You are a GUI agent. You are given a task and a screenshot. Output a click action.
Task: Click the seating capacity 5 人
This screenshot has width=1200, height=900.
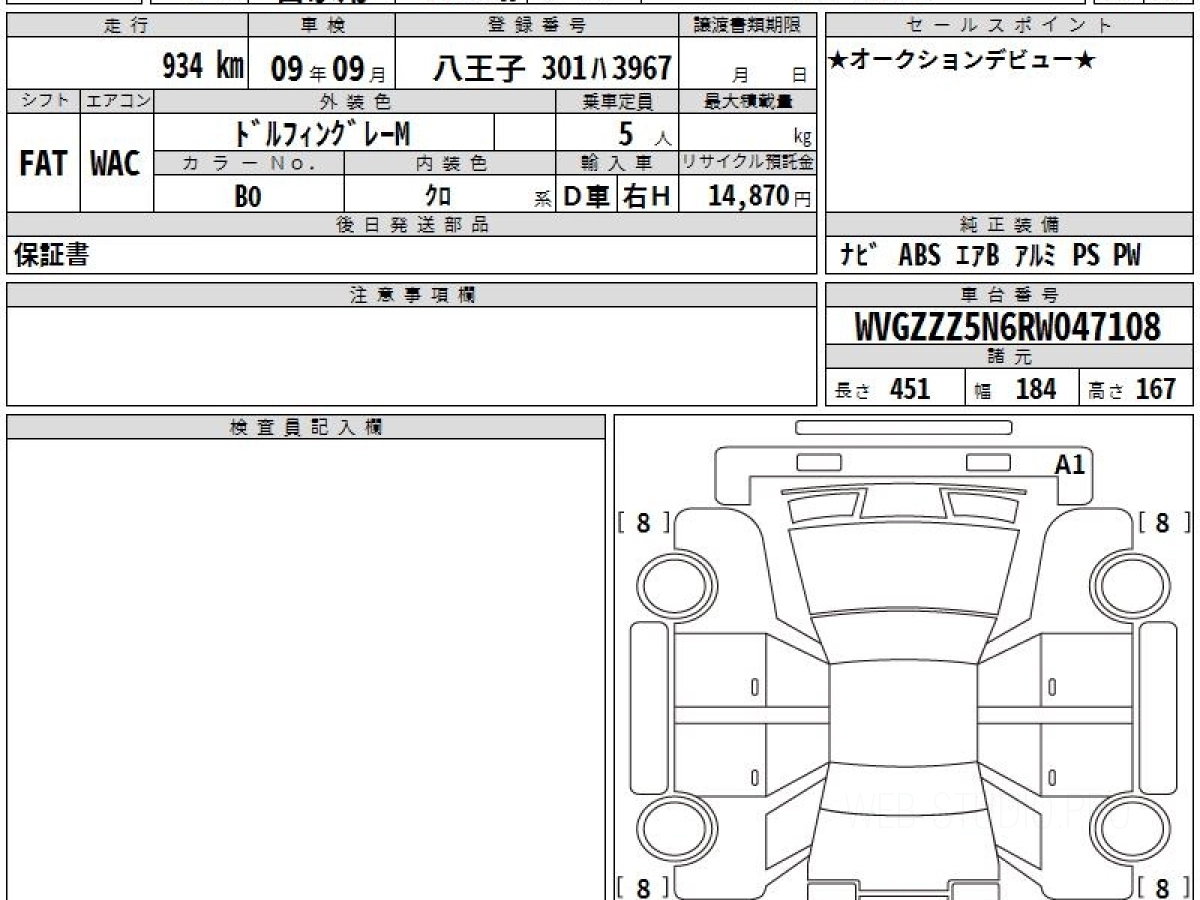click(645, 133)
